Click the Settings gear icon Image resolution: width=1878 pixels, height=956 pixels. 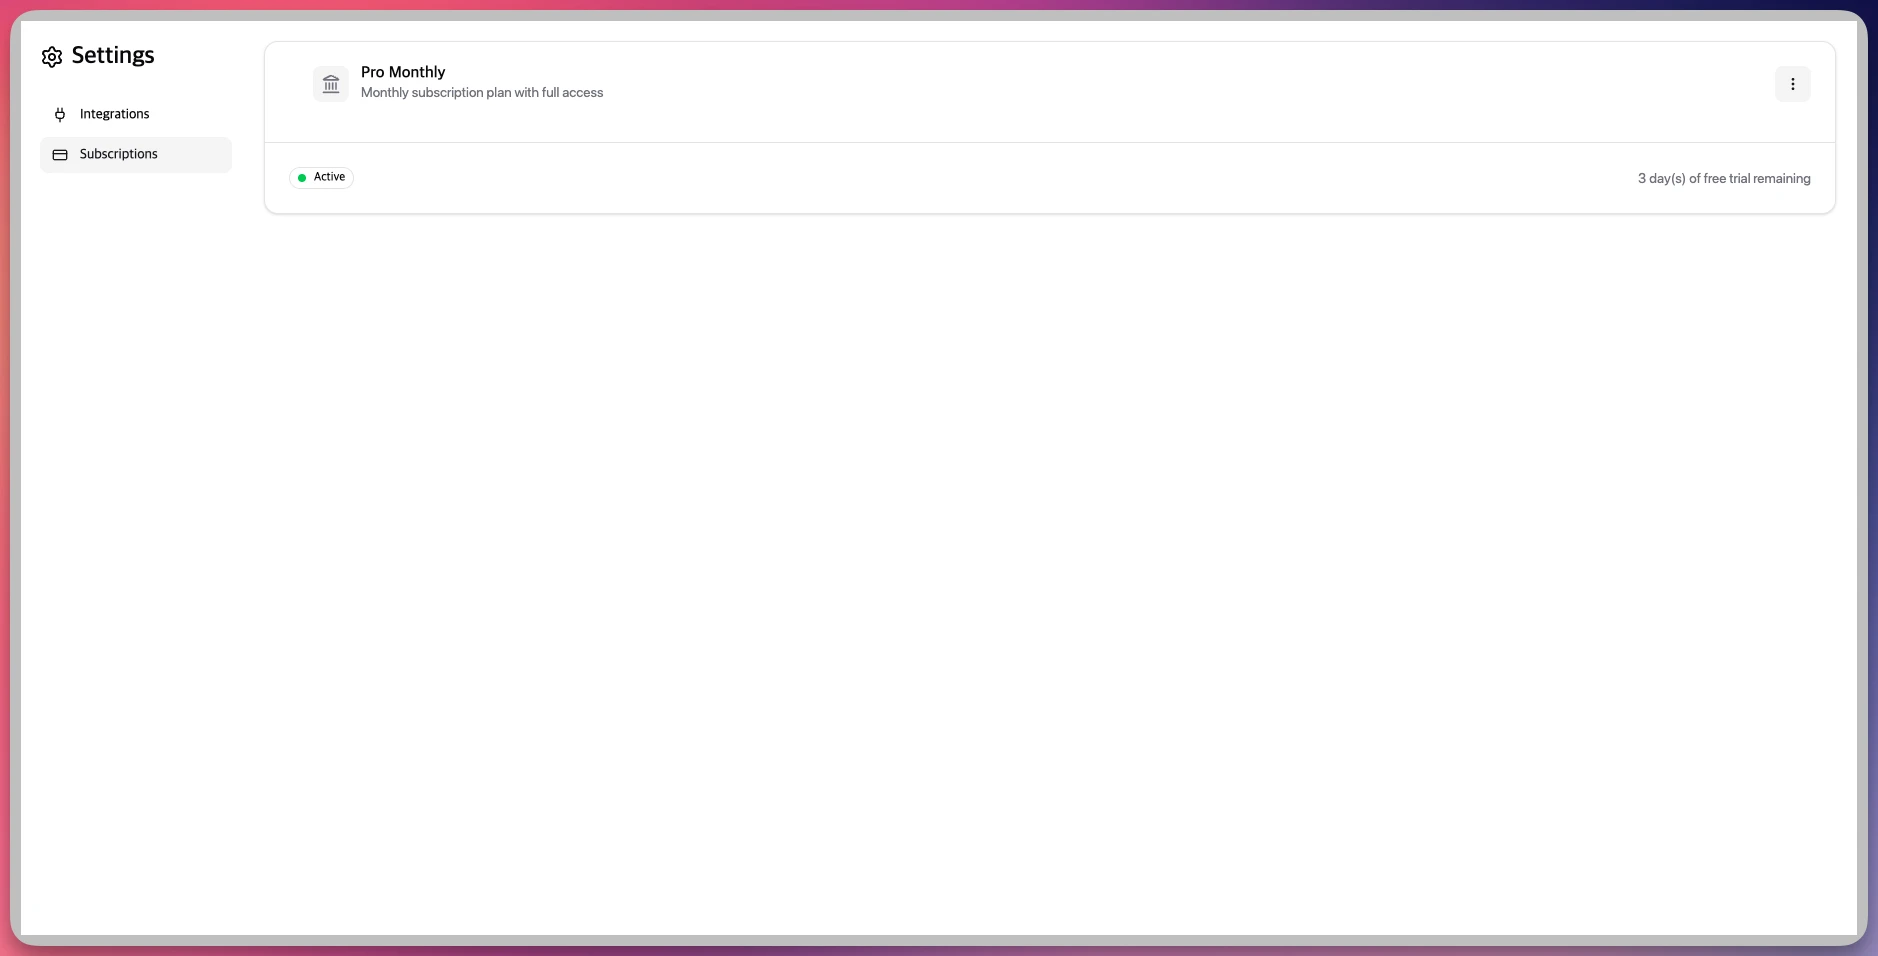[x=52, y=57]
